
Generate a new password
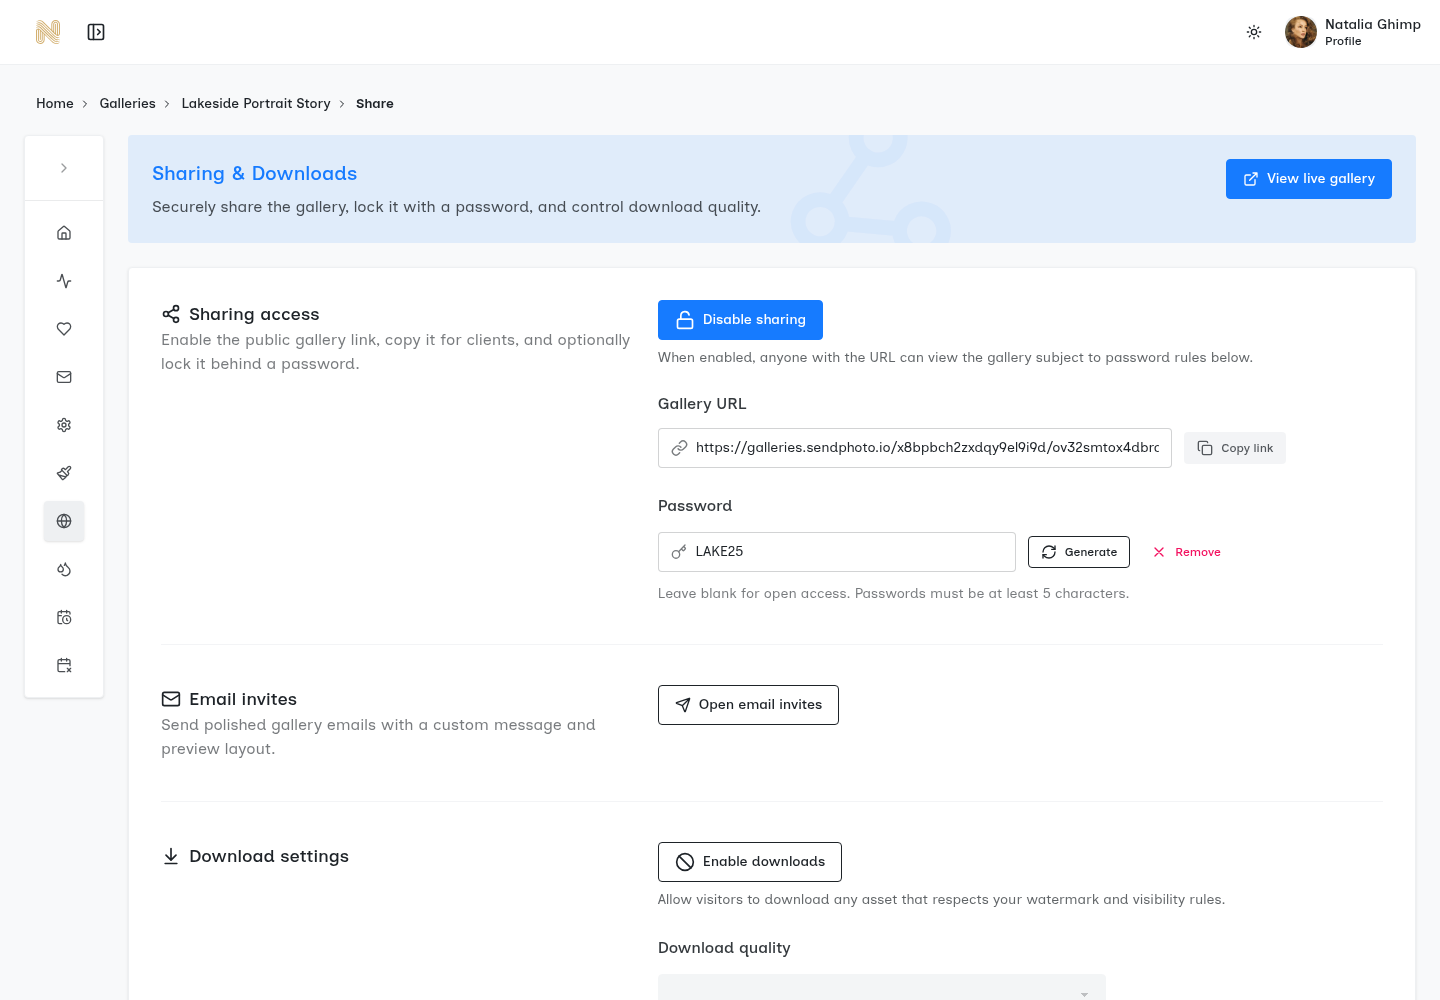pyautogui.click(x=1079, y=552)
